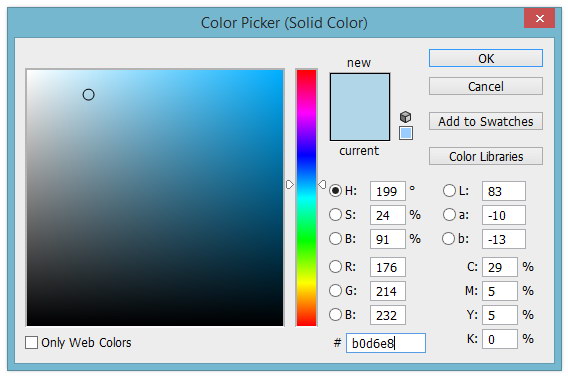The image size is (568, 380).
Task: Open the Color Libraries dialog
Action: point(486,156)
